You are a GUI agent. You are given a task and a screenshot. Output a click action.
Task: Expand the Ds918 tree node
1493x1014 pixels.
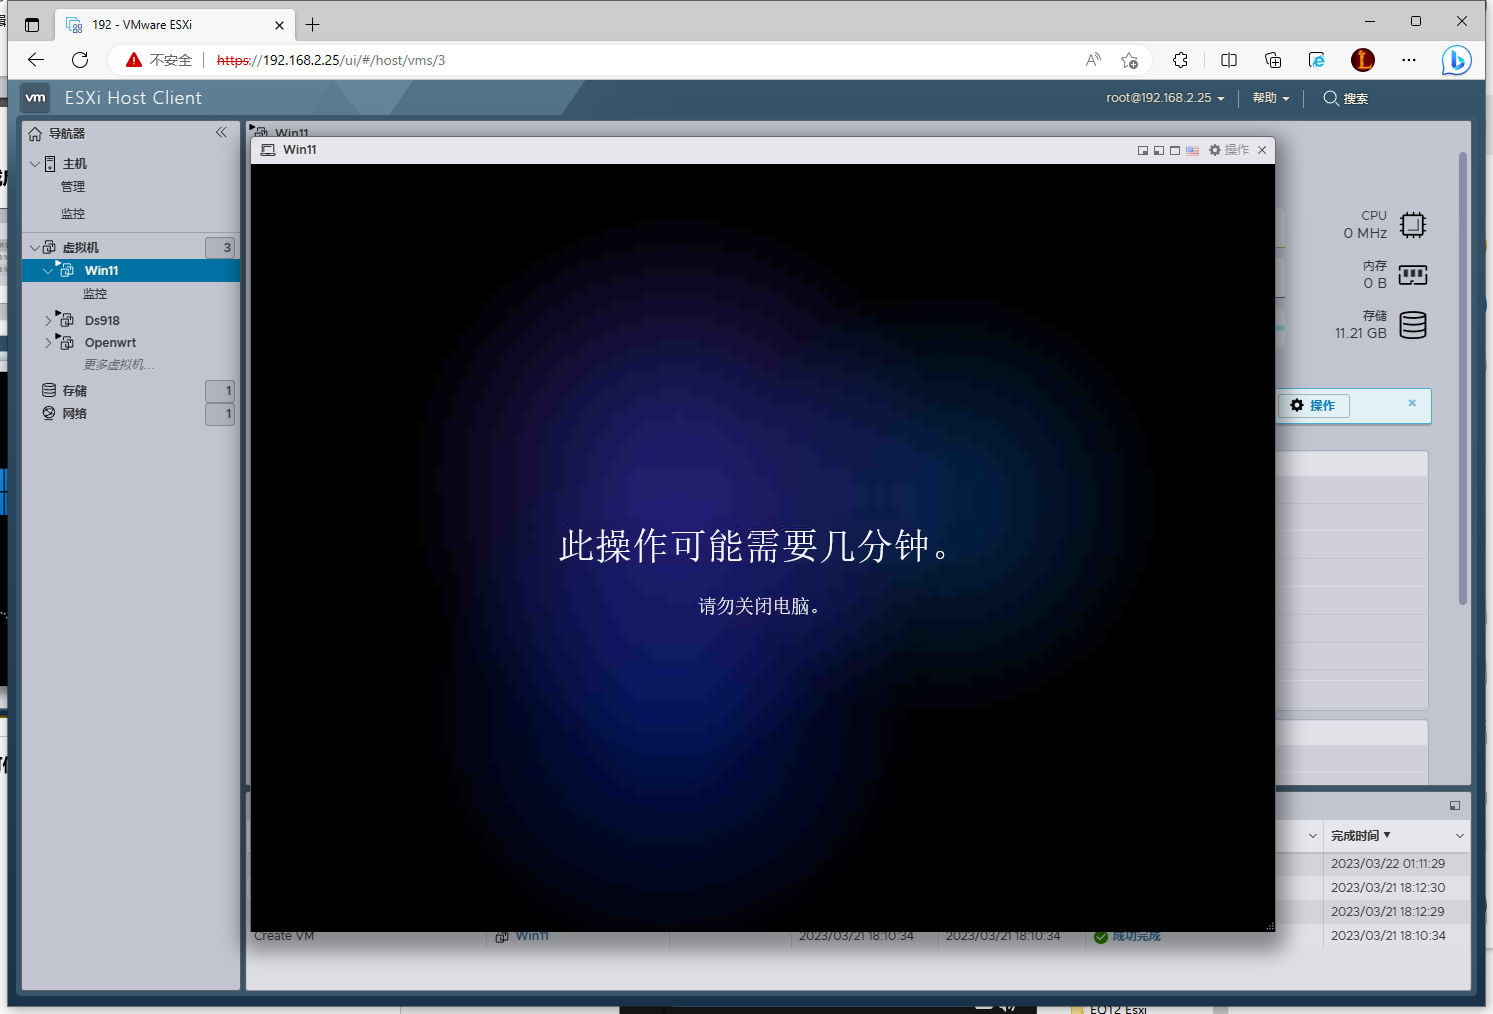(x=48, y=320)
